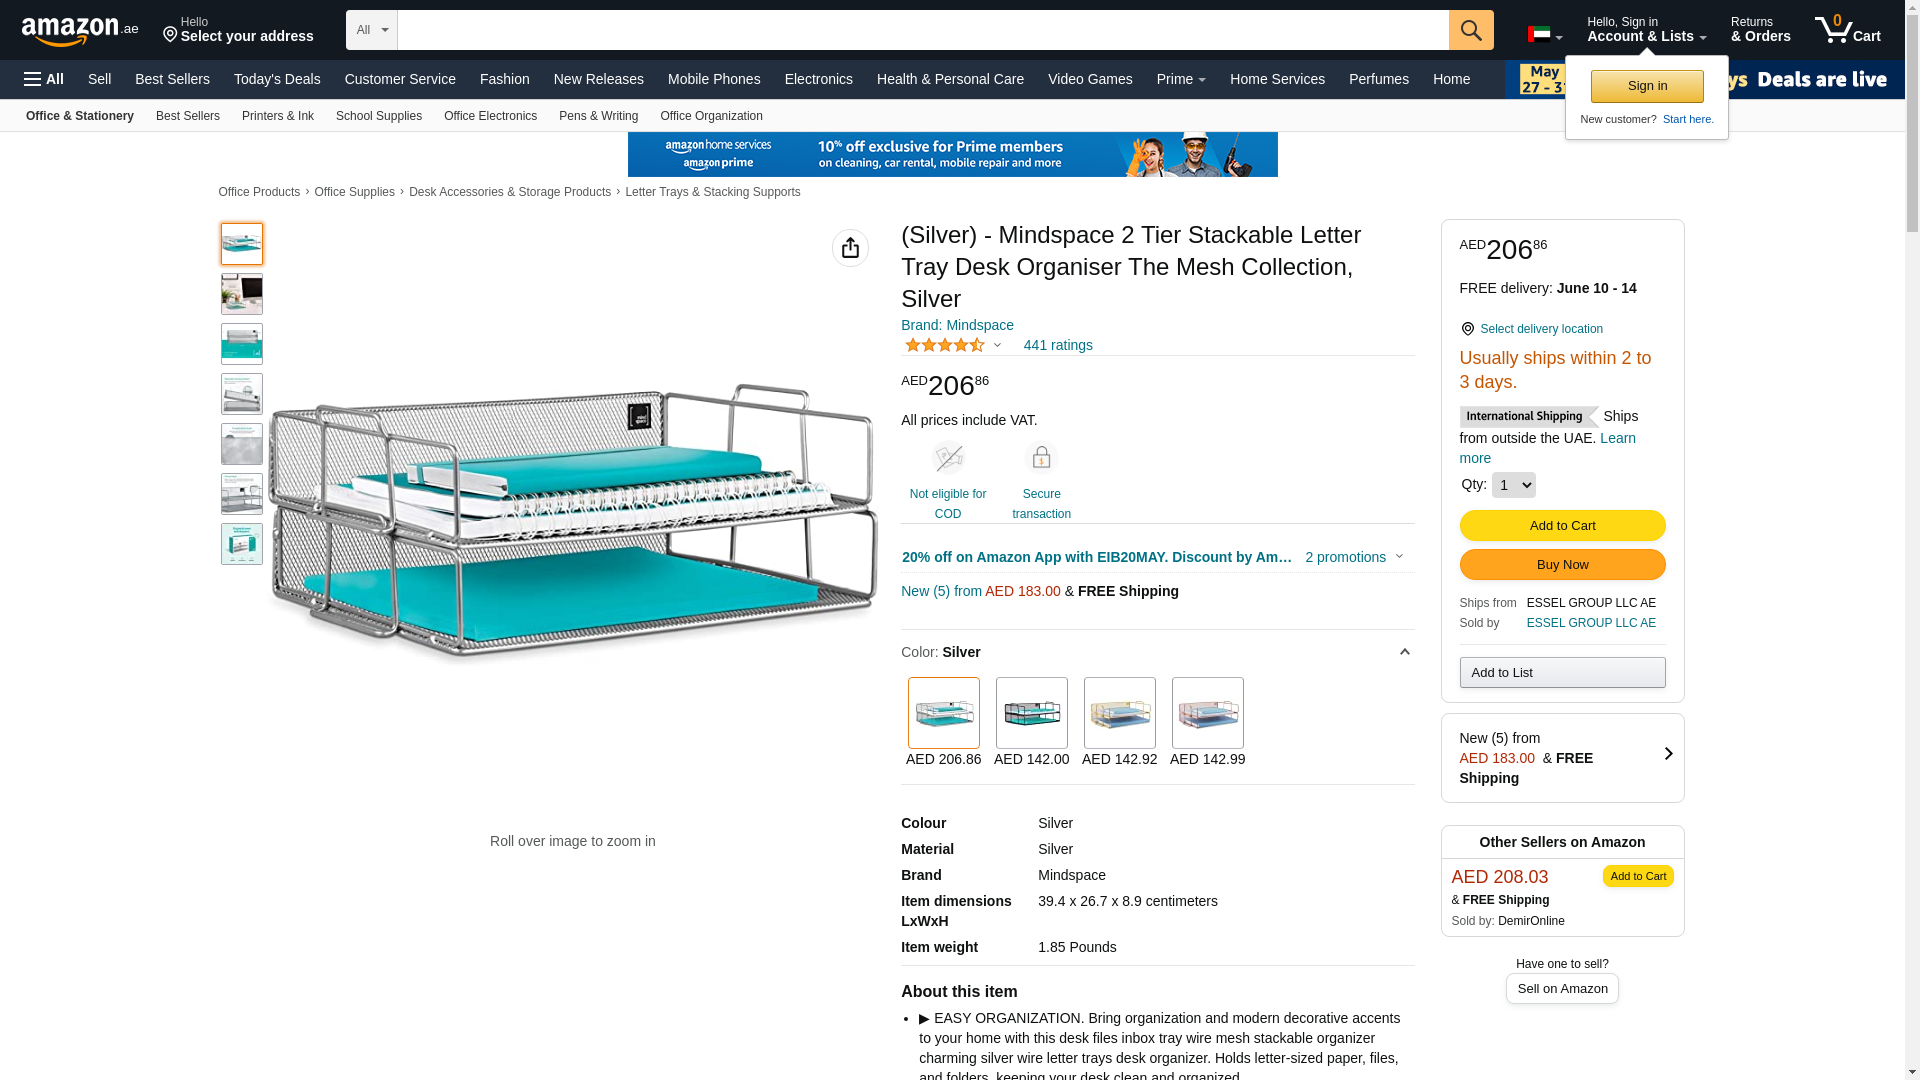Viewport: 1920px width, 1080px height.
Task: Select the second product thumbnail image
Action: (242, 294)
